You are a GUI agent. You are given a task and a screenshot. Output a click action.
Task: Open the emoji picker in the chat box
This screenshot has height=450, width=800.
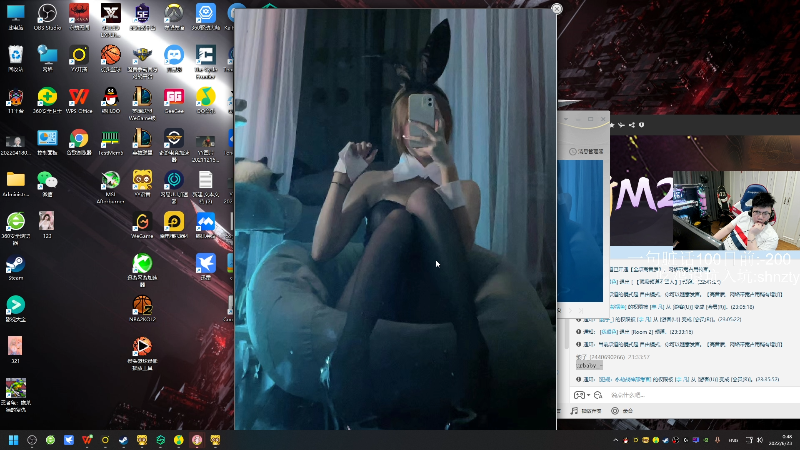(x=598, y=395)
